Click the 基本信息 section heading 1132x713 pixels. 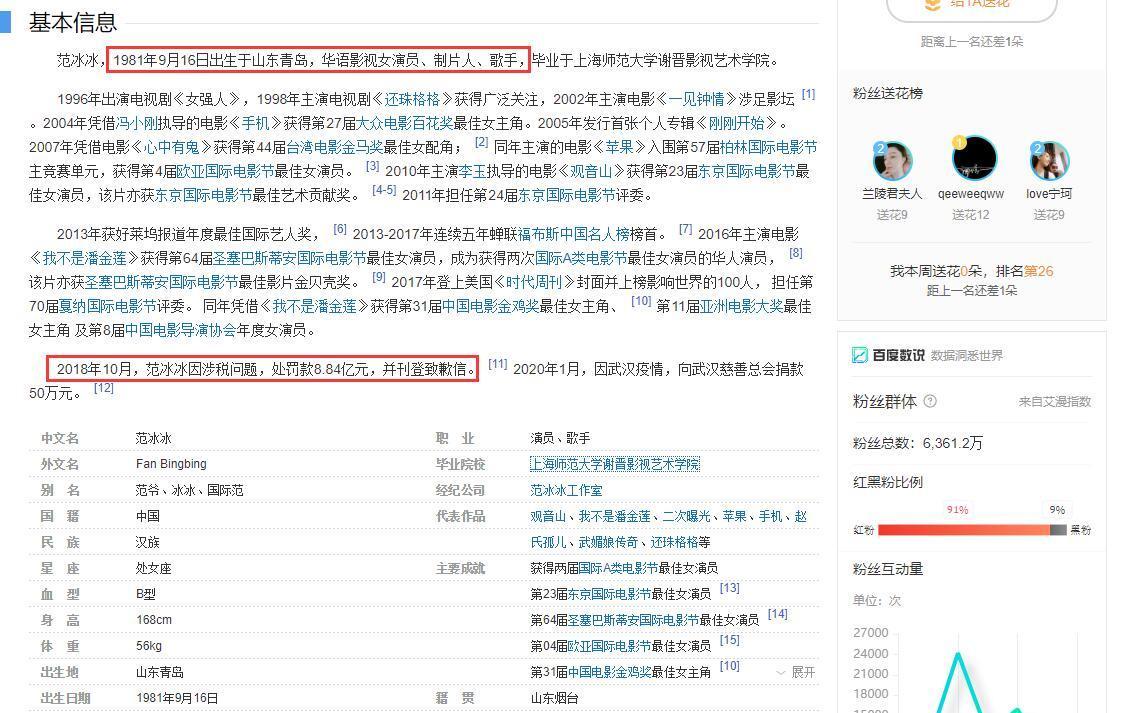[73, 22]
